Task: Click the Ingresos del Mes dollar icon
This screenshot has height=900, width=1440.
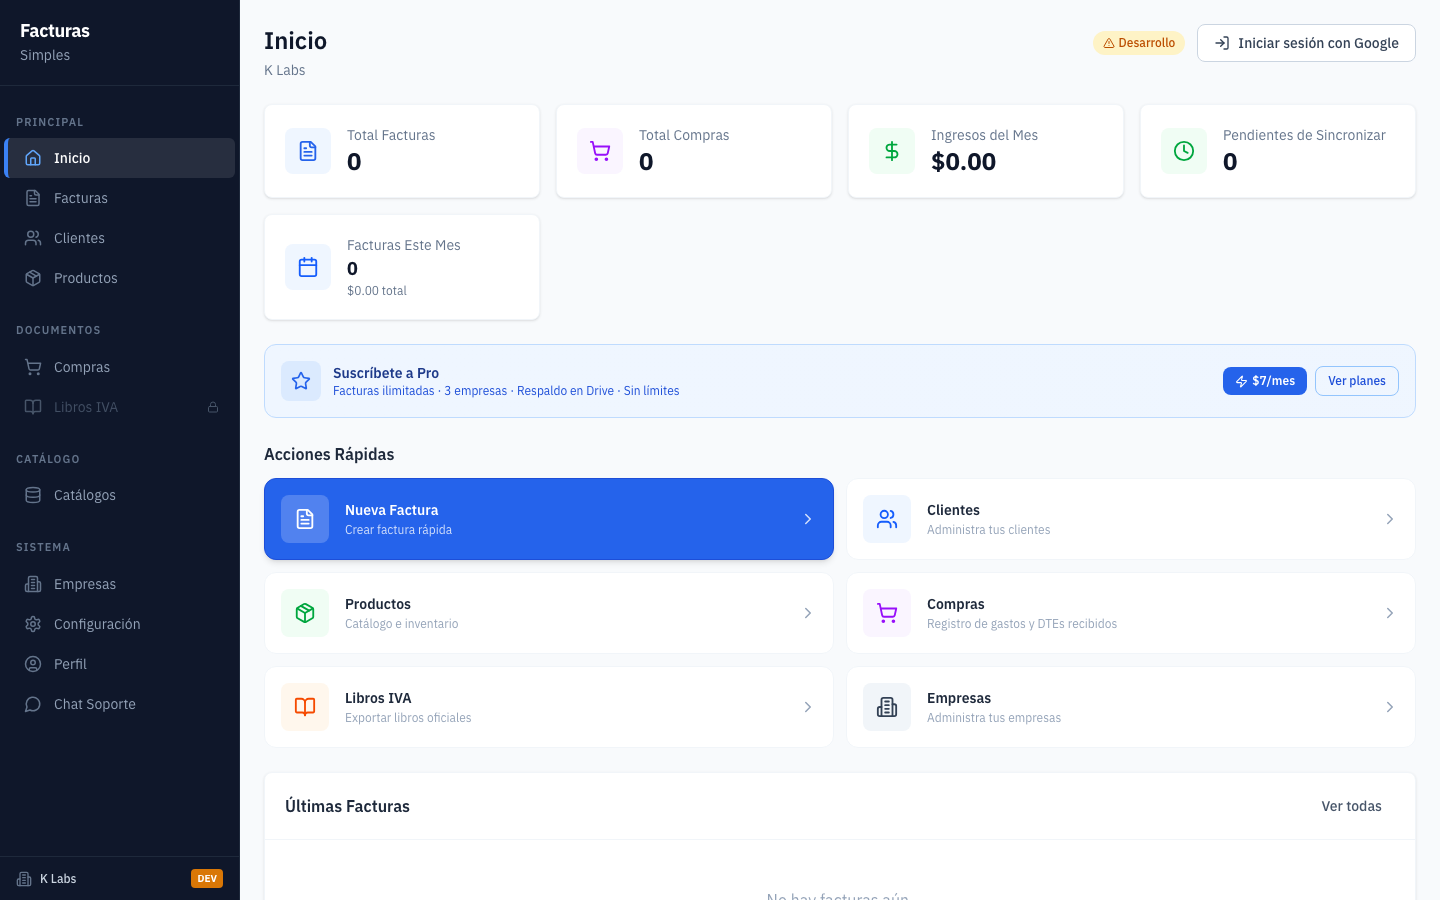Action: (x=892, y=151)
